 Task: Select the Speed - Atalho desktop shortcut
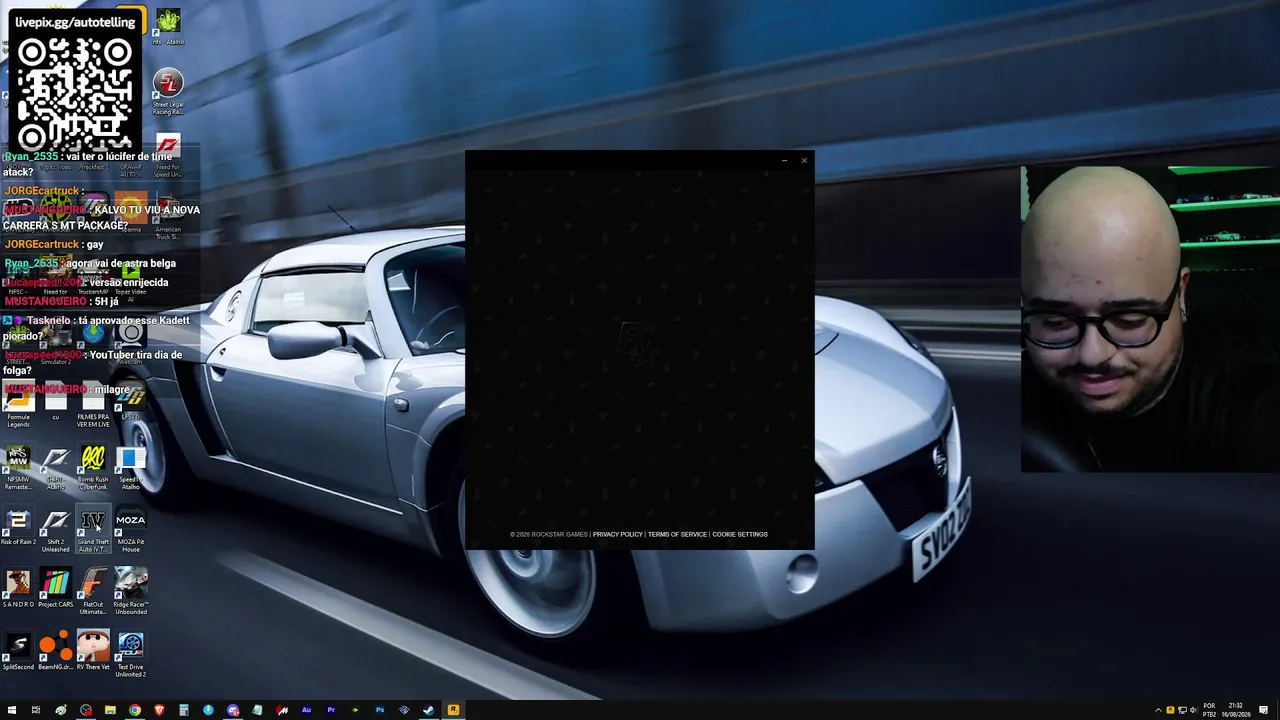click(130, 469)
